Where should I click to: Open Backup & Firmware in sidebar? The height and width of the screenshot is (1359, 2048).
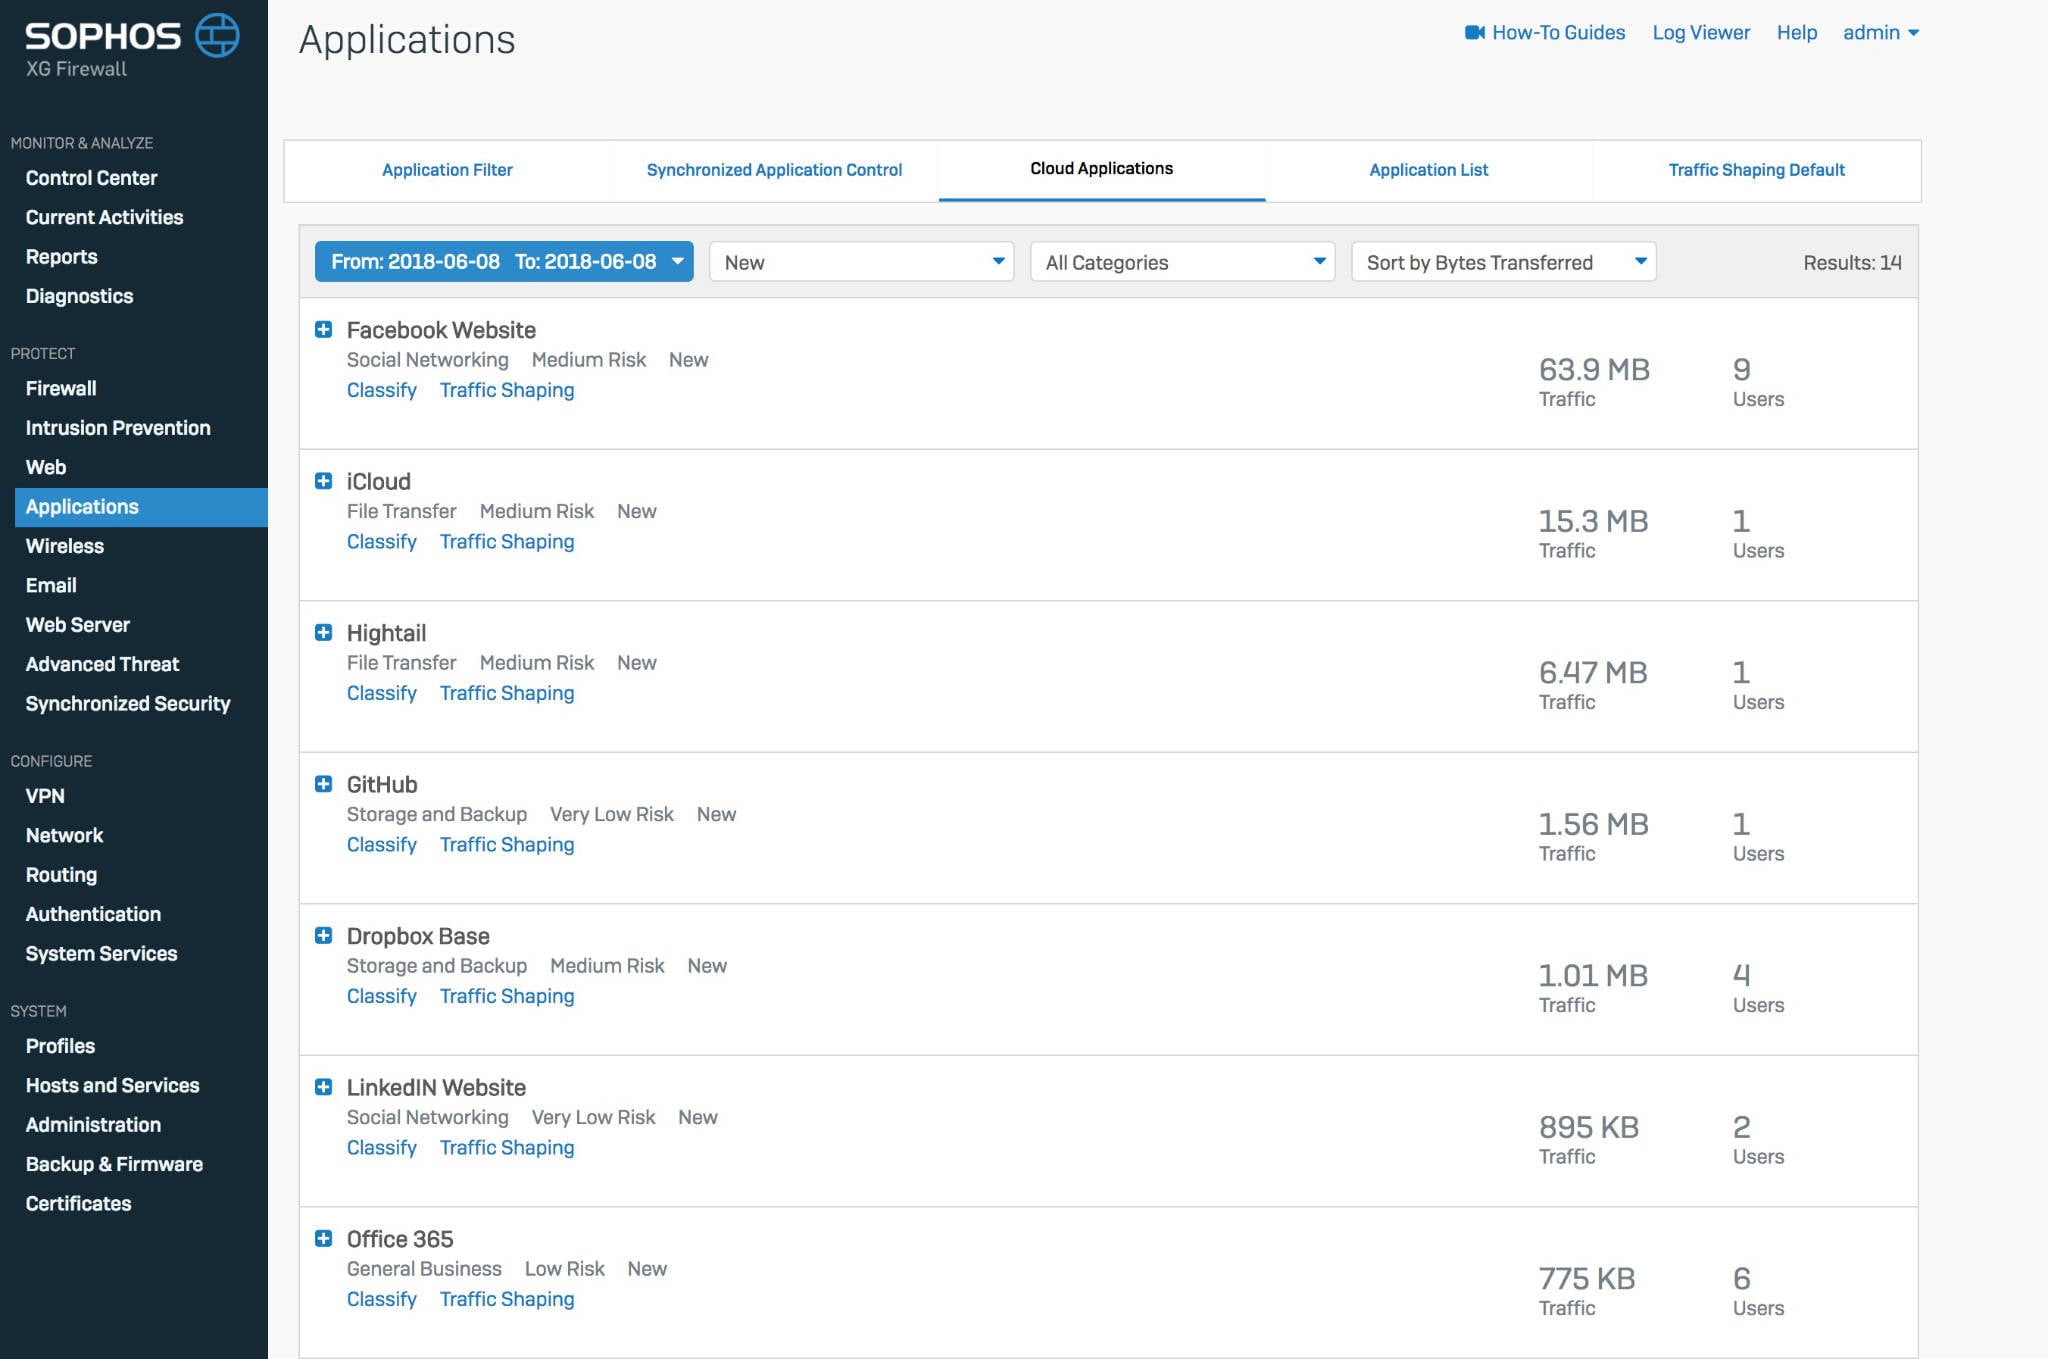[x=114, y=1164]
